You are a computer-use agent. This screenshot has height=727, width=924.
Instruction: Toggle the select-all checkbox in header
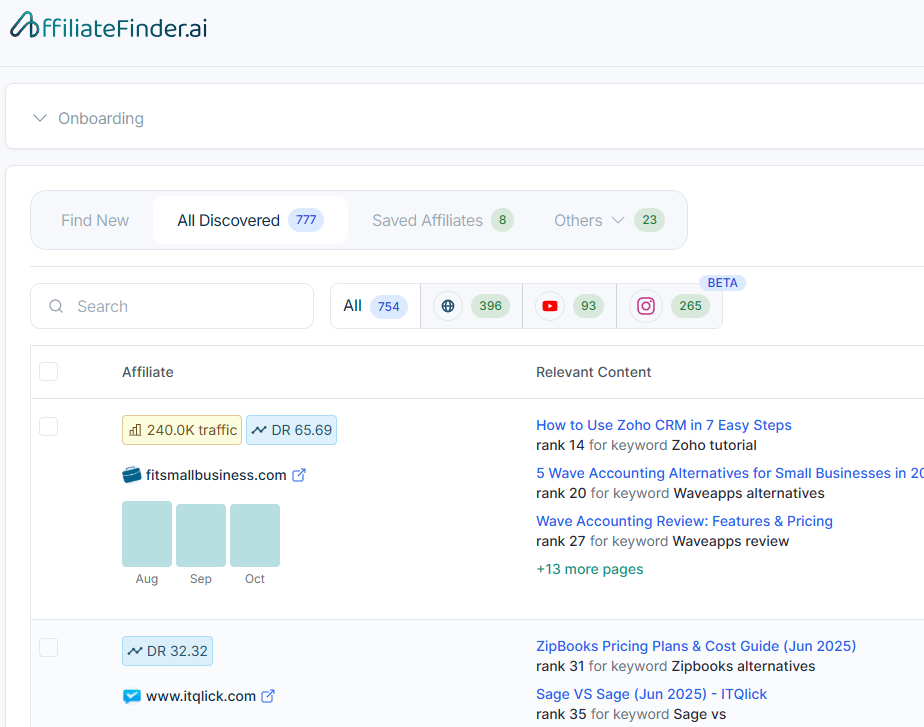pos(48,371)
